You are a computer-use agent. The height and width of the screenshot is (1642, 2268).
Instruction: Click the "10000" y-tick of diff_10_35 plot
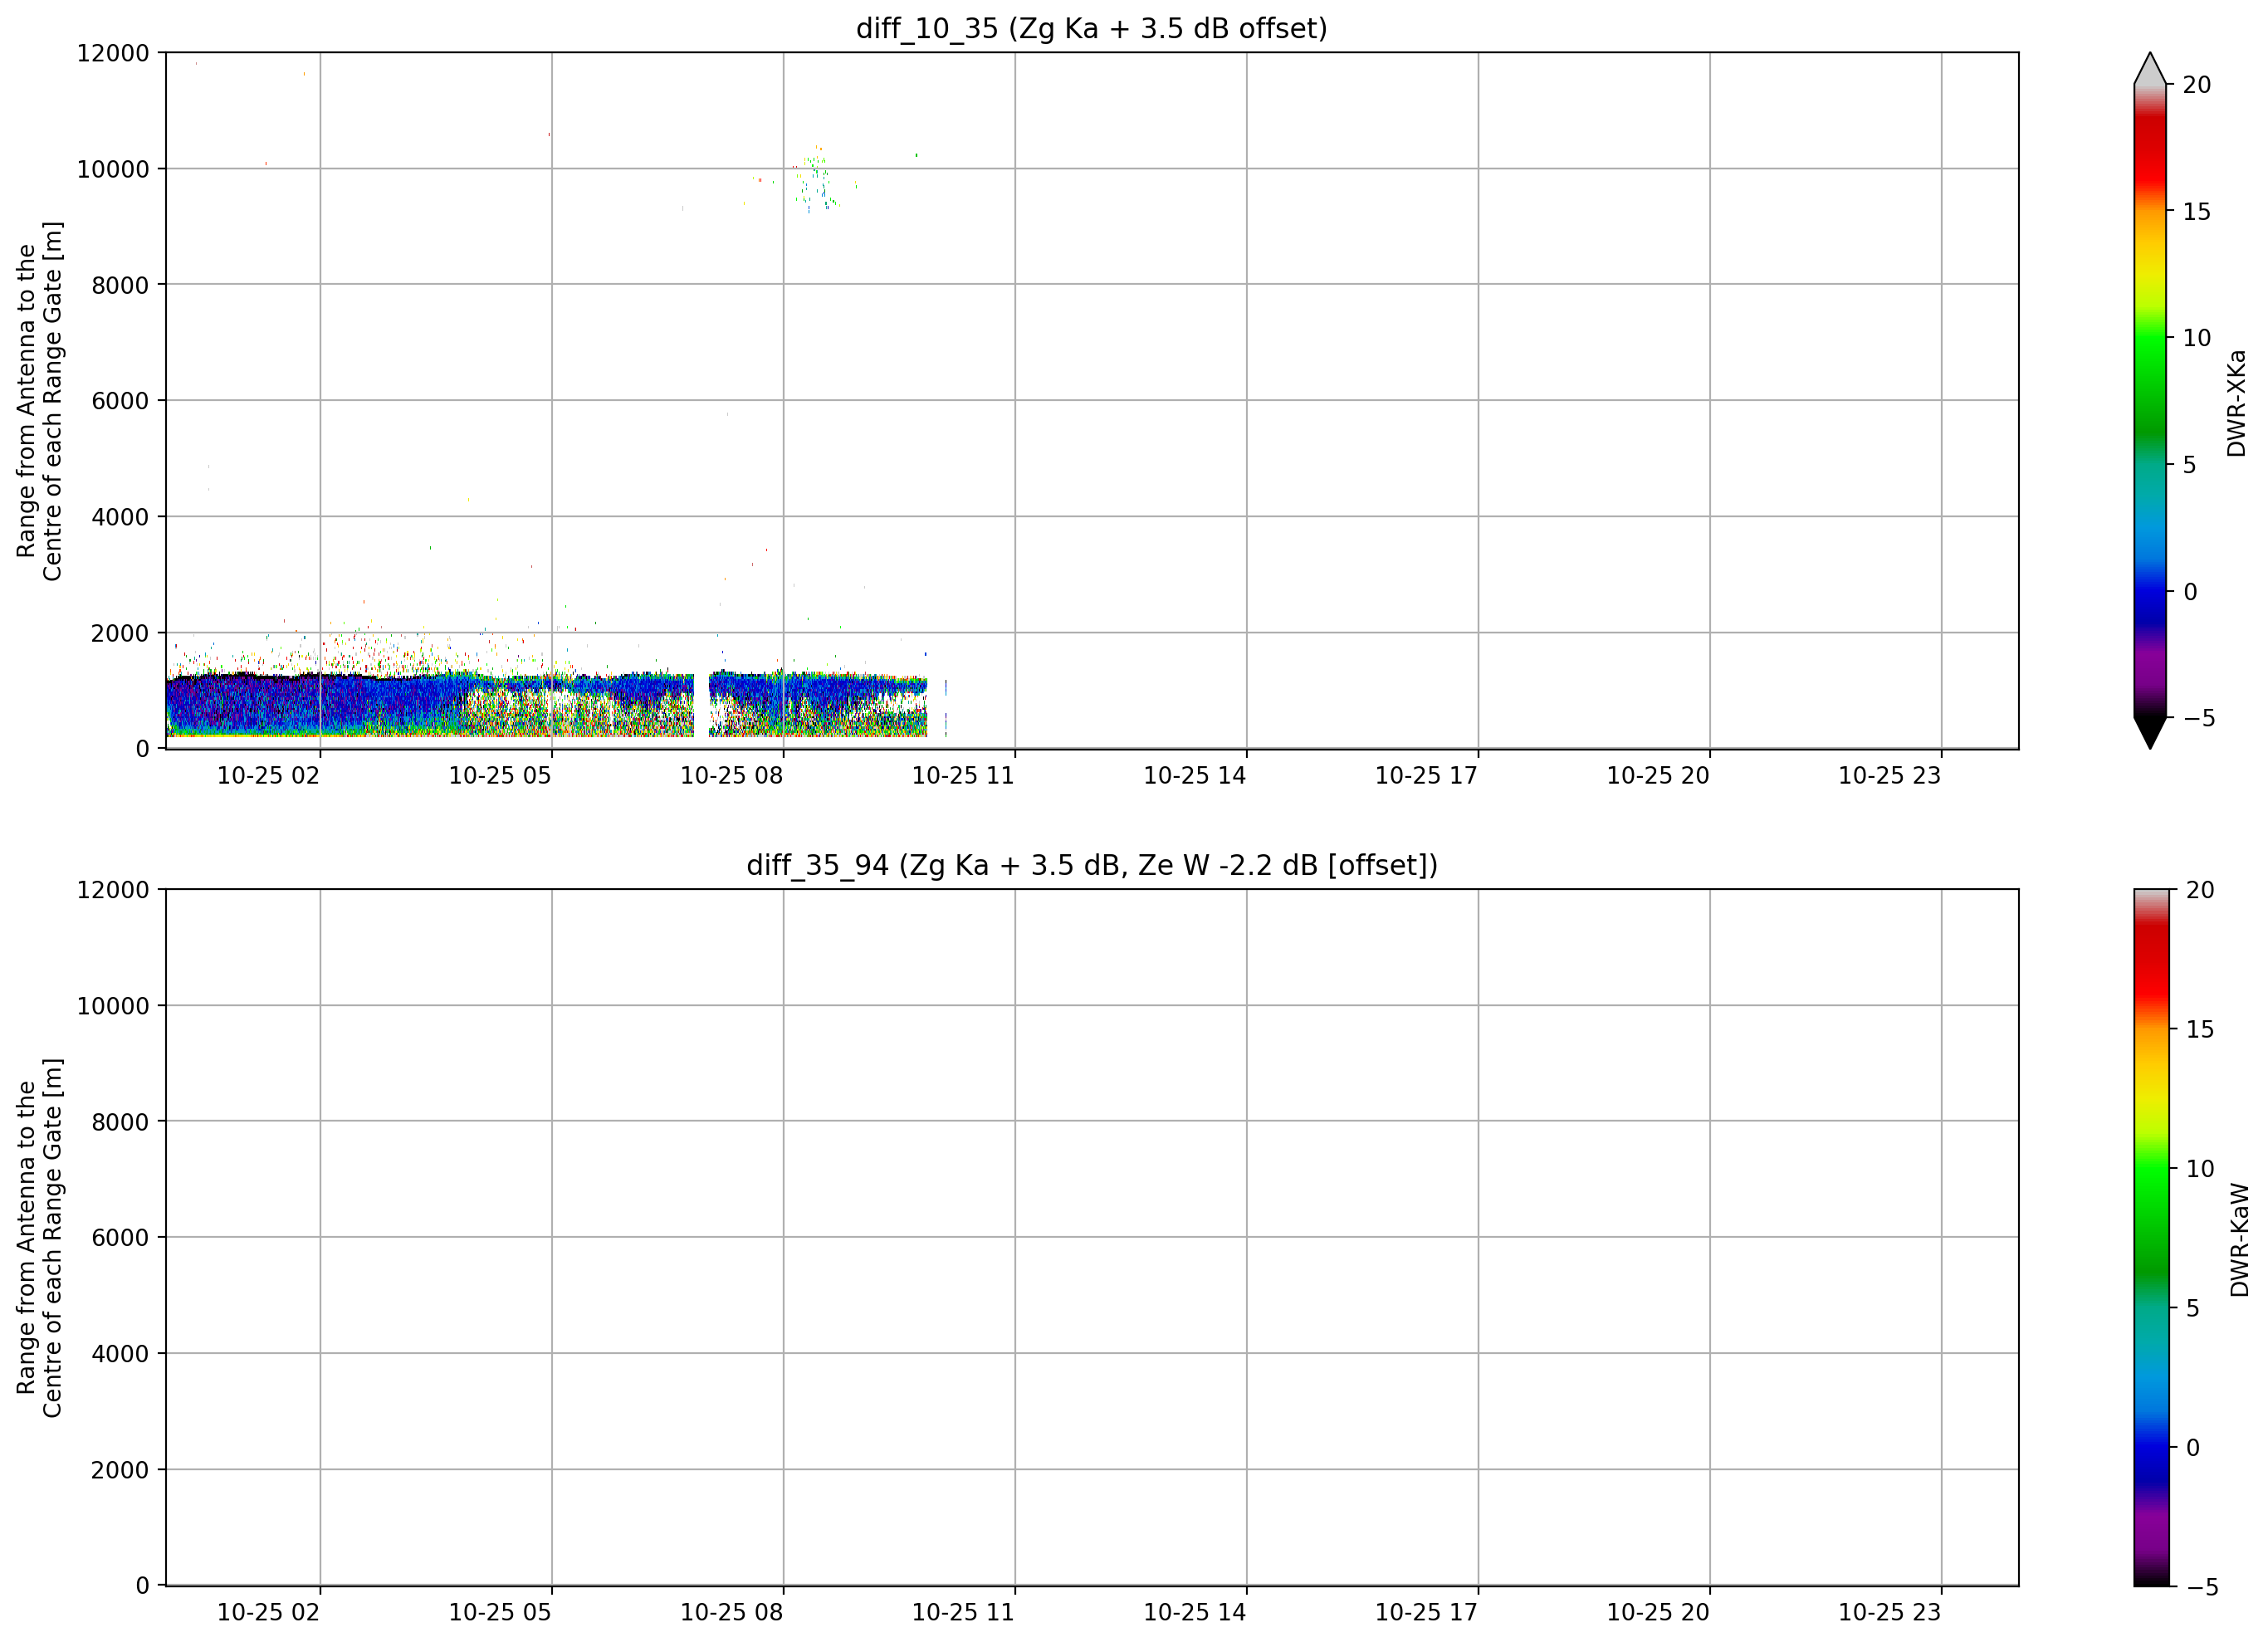[x=113, y=169]
